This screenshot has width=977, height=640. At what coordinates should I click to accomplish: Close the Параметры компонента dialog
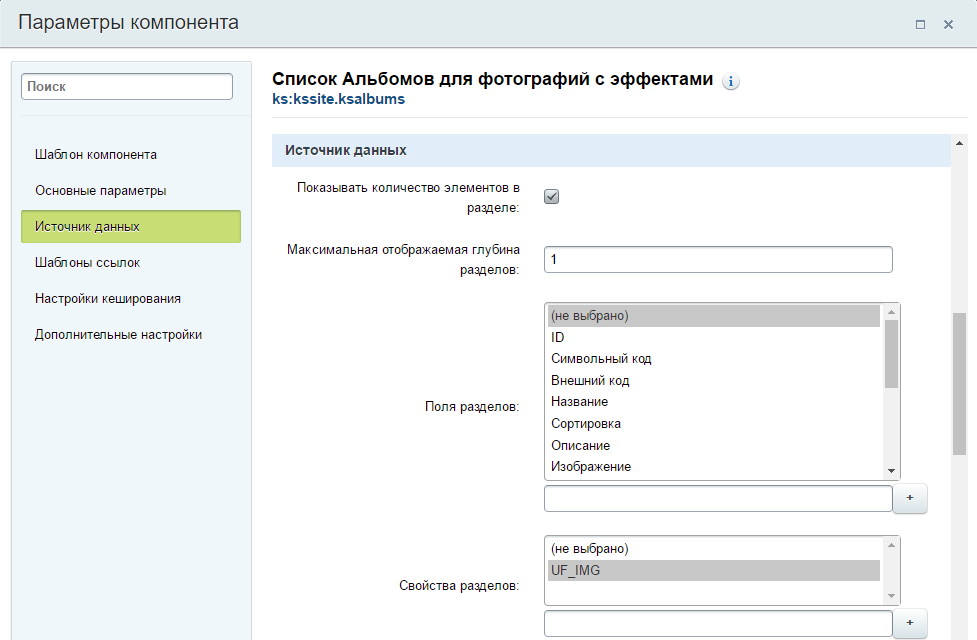pyautogui.click(x=948, y=24)
